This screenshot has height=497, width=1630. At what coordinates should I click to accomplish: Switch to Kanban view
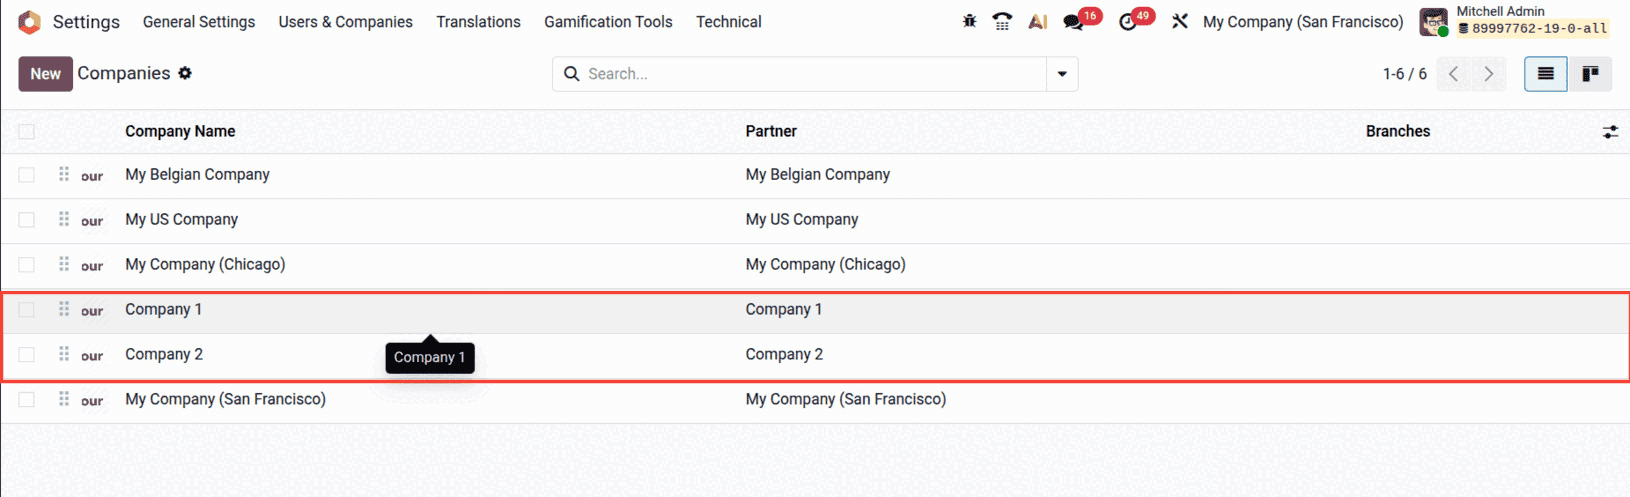(x=1590, y=74)
